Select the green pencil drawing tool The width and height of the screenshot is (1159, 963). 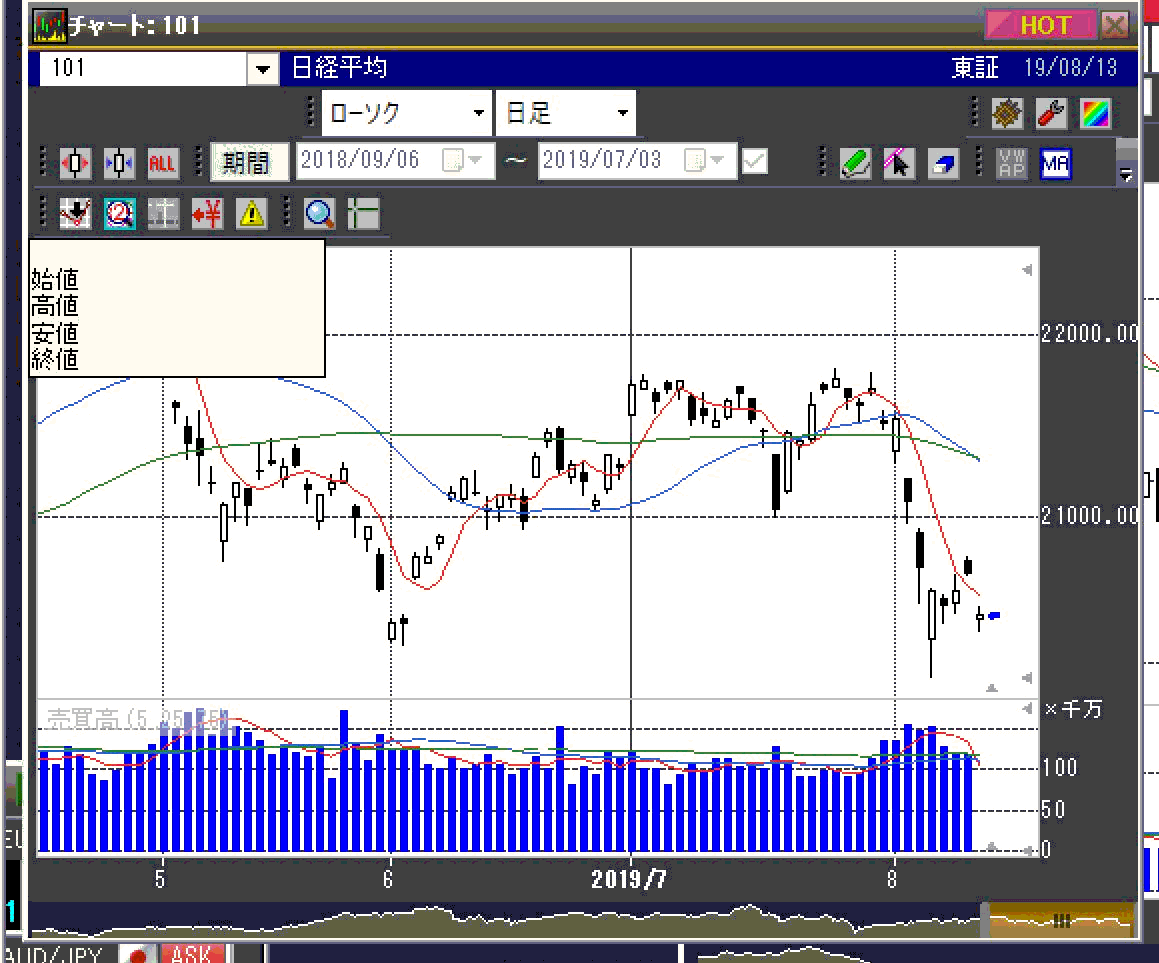pyautogui.click(x=856, y=163)
